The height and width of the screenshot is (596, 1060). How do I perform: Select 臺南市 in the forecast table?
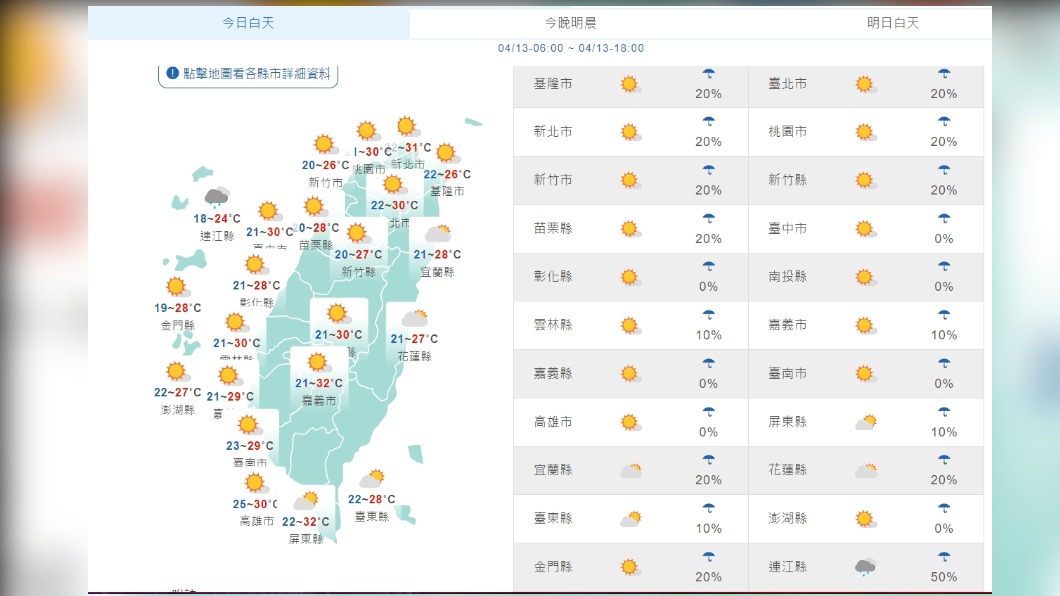pyautogui.click(x=788, y=373)
